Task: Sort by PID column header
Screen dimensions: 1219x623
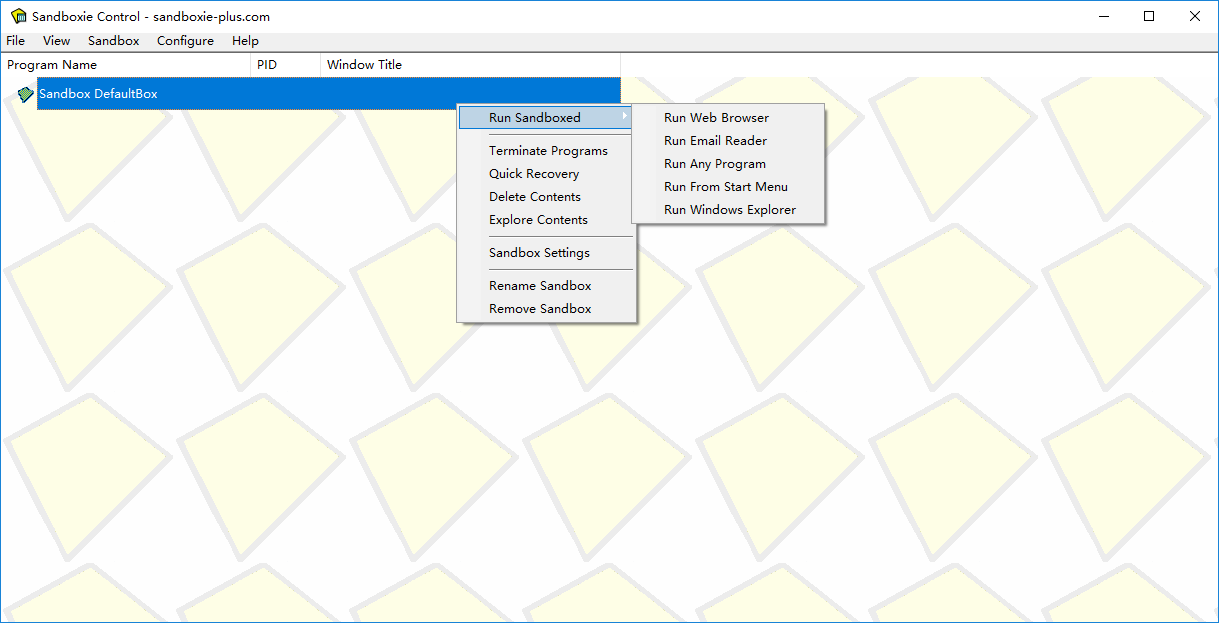Action: point(286,65)
